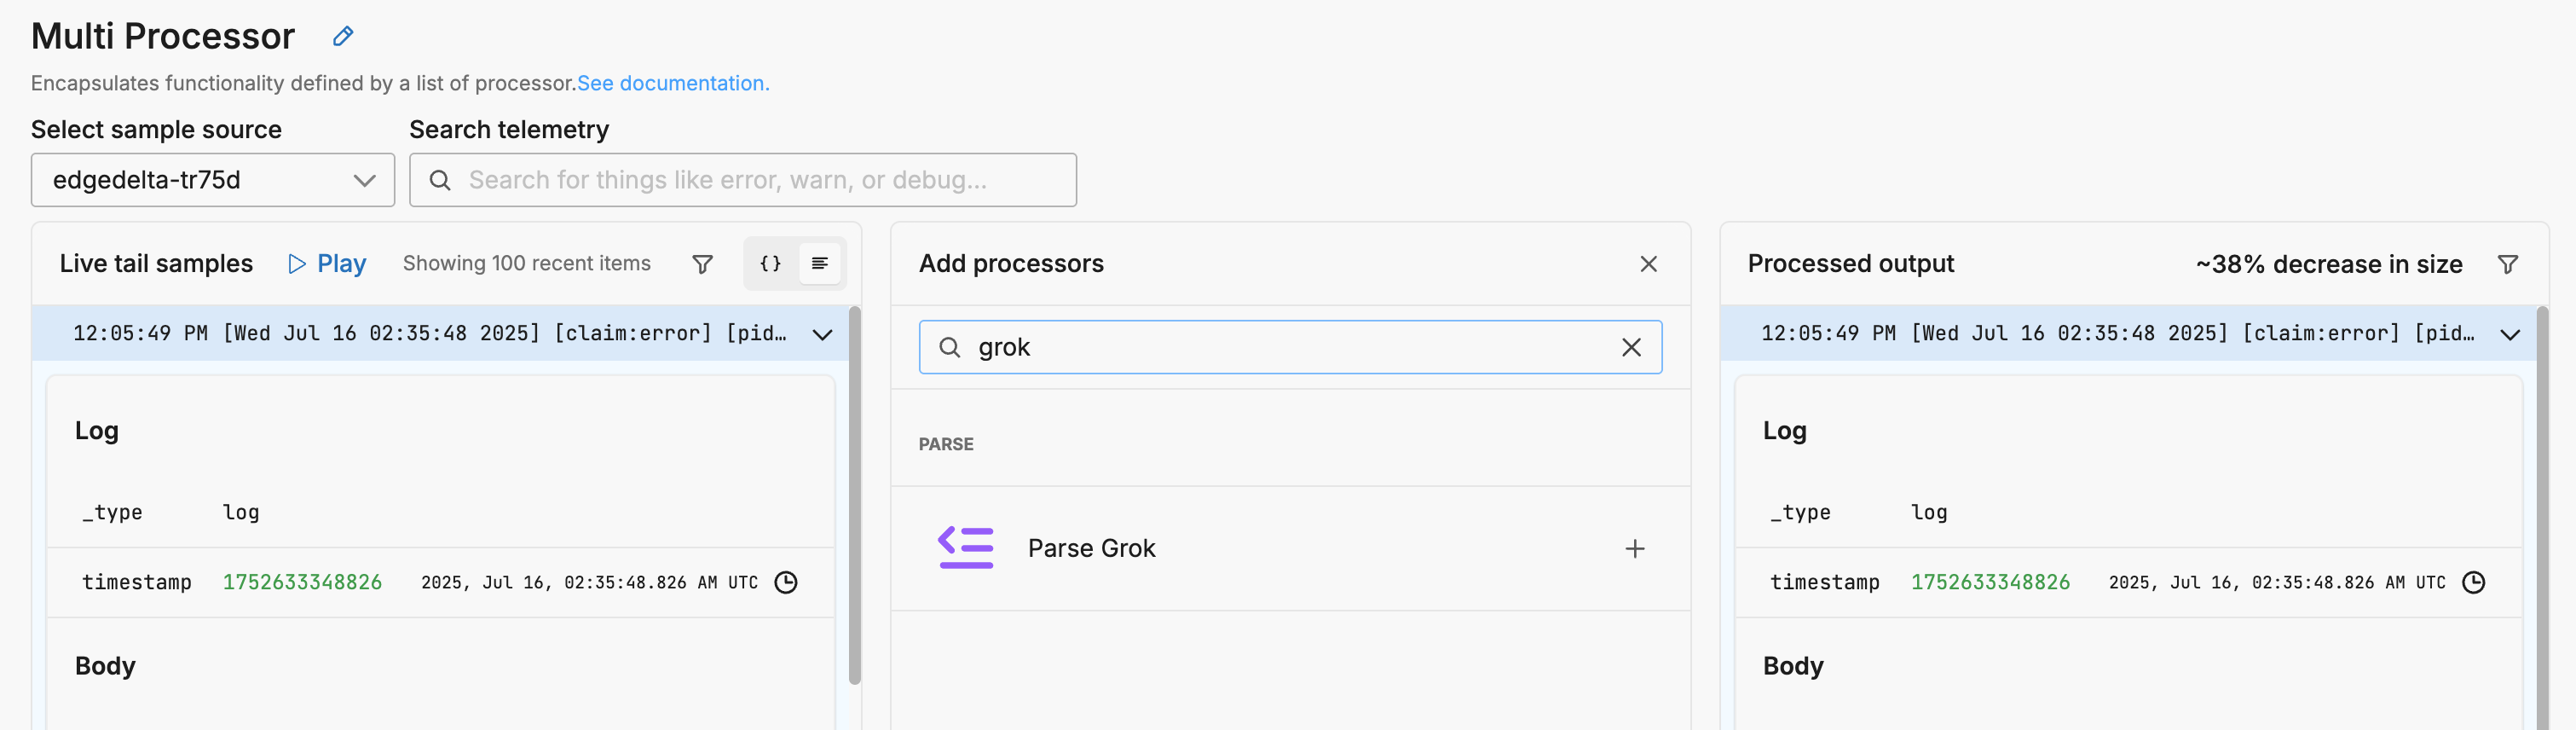Select the Parse Grok list item
This screenshot has width=2576, height=730.
[1290, 549]
